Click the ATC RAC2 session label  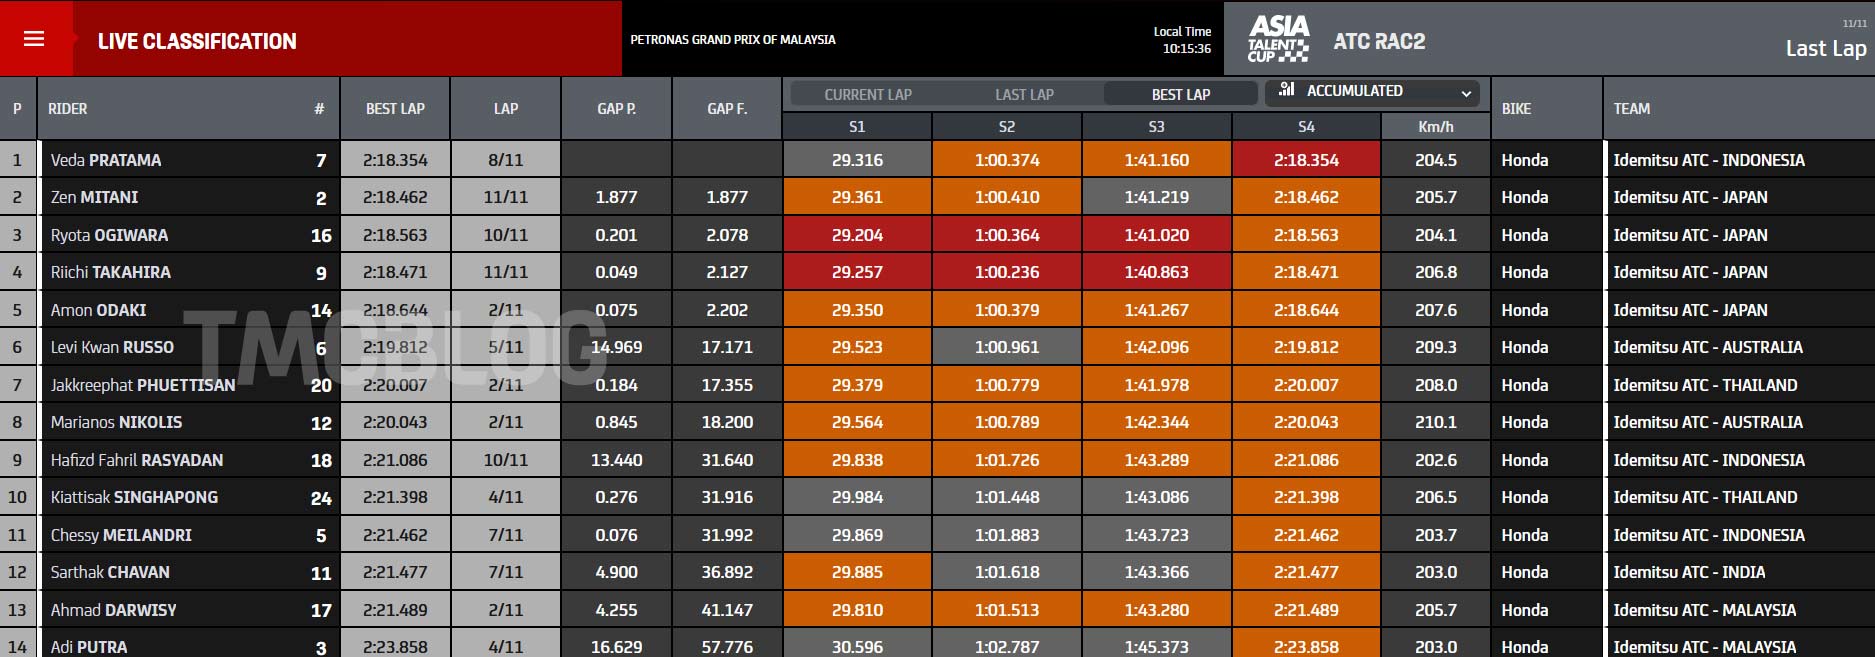tap(1379, 41)
